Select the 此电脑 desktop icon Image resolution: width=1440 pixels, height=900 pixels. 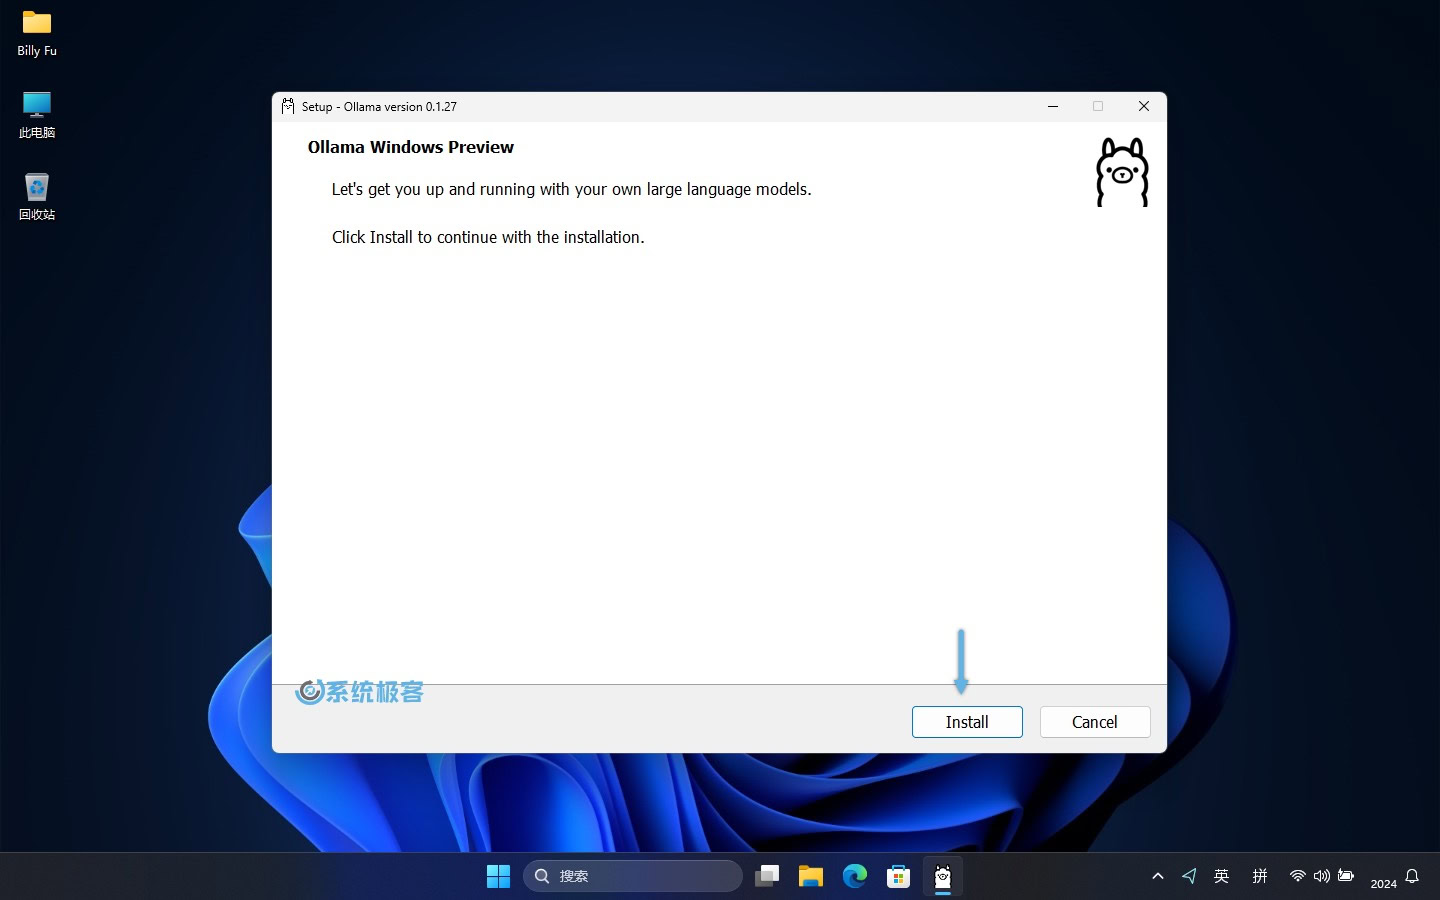tap(37, 115)
